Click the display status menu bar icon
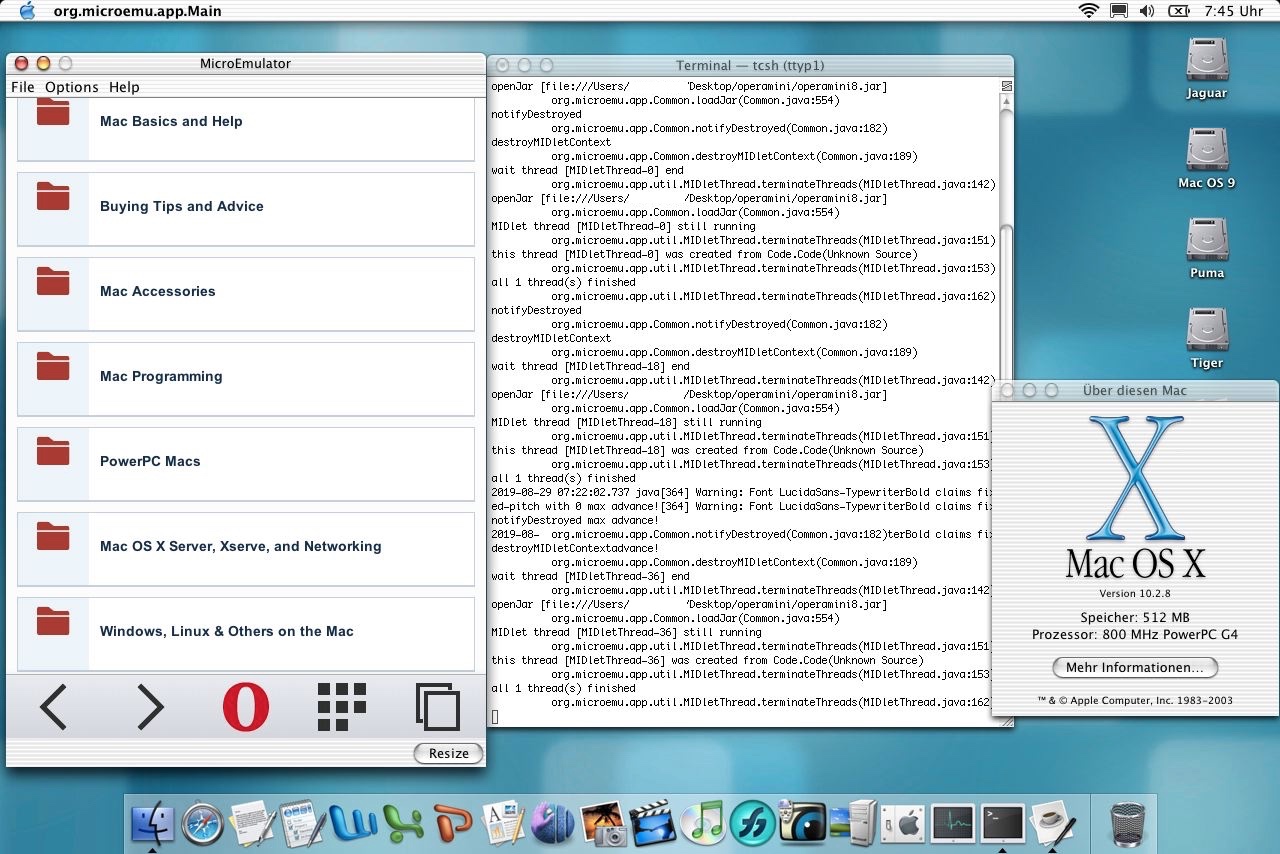The image size is (1280, 854). tap(1119, 11)
